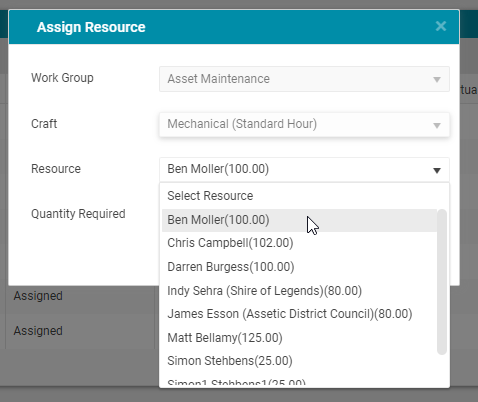
Task: Close the Assign Resource dialog
Action: pos(441,26)
